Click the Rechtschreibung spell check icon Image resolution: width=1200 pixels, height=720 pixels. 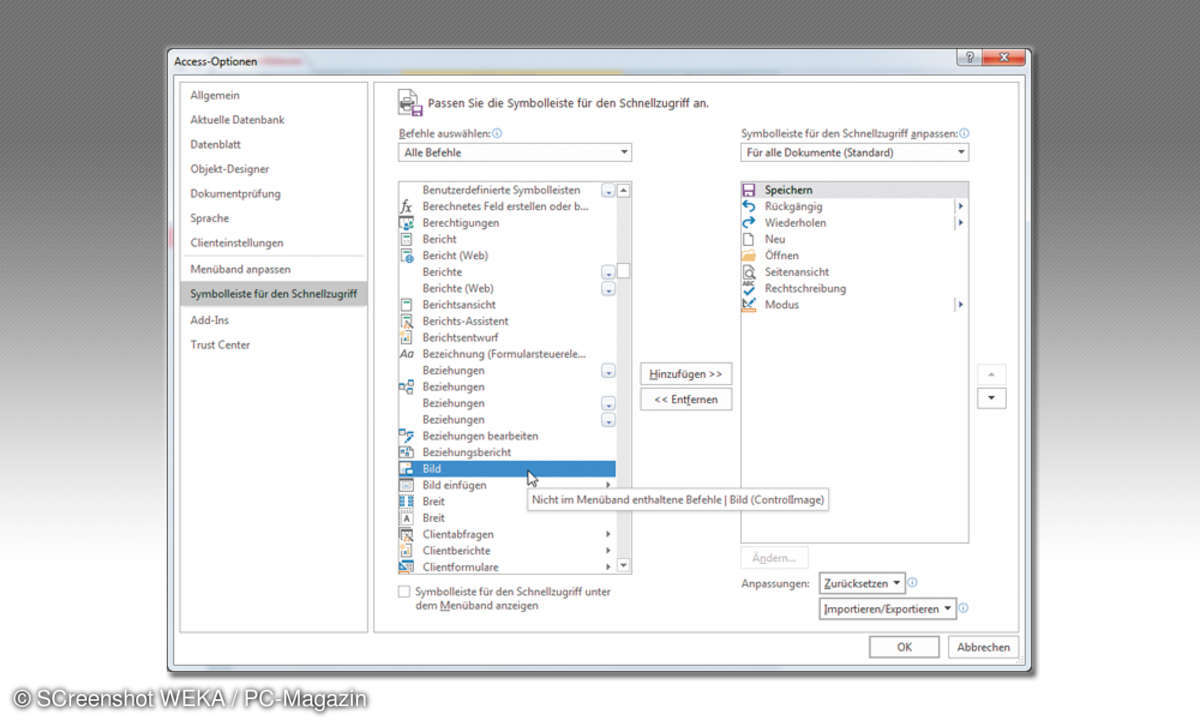(x=749, y=288)
